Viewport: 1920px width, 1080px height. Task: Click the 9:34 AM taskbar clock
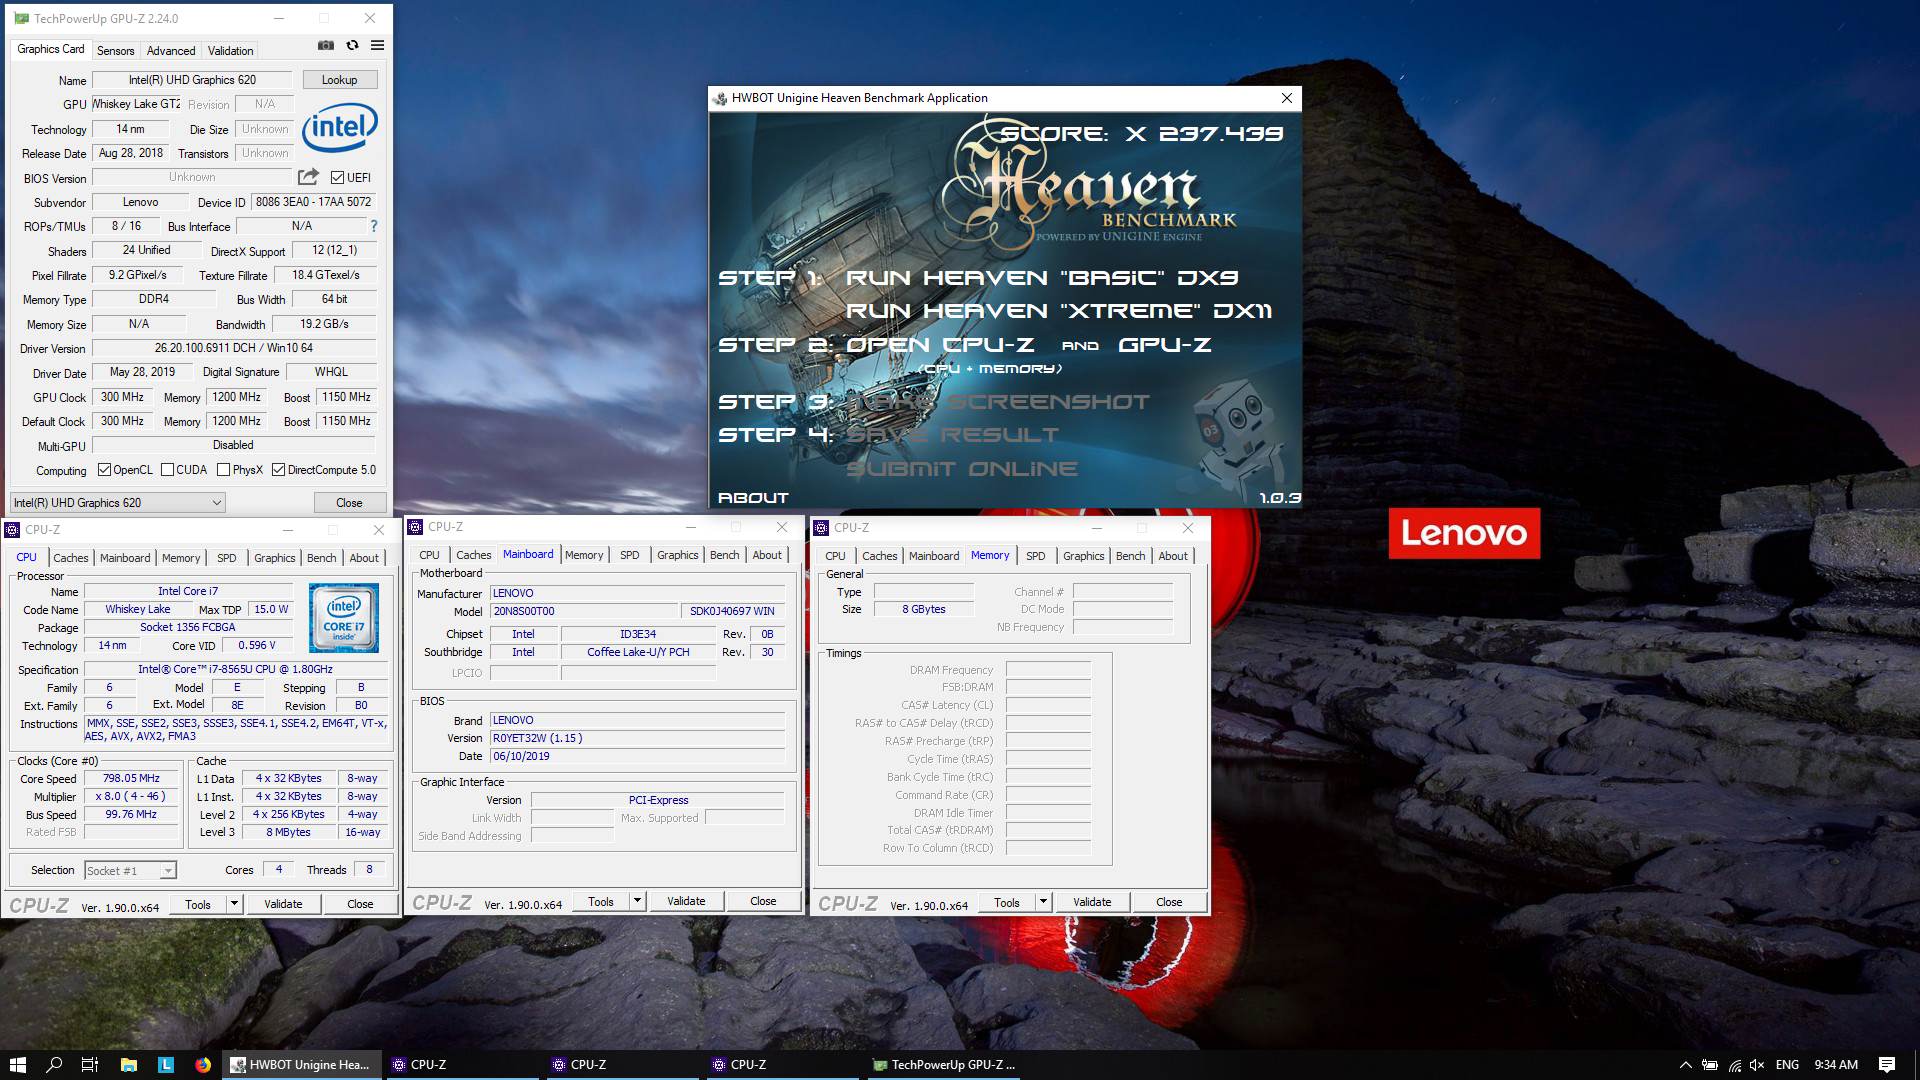[1836, 1065]
